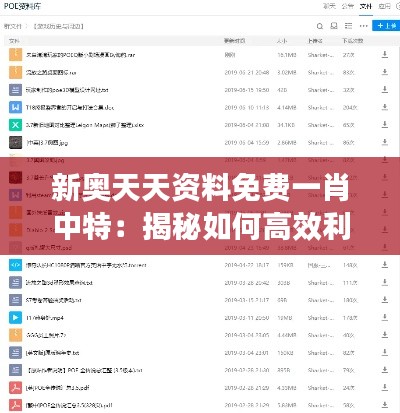
Task: Select the blue play icon of mp4 file
Action: pyautogui.click(x=15, y=317)
